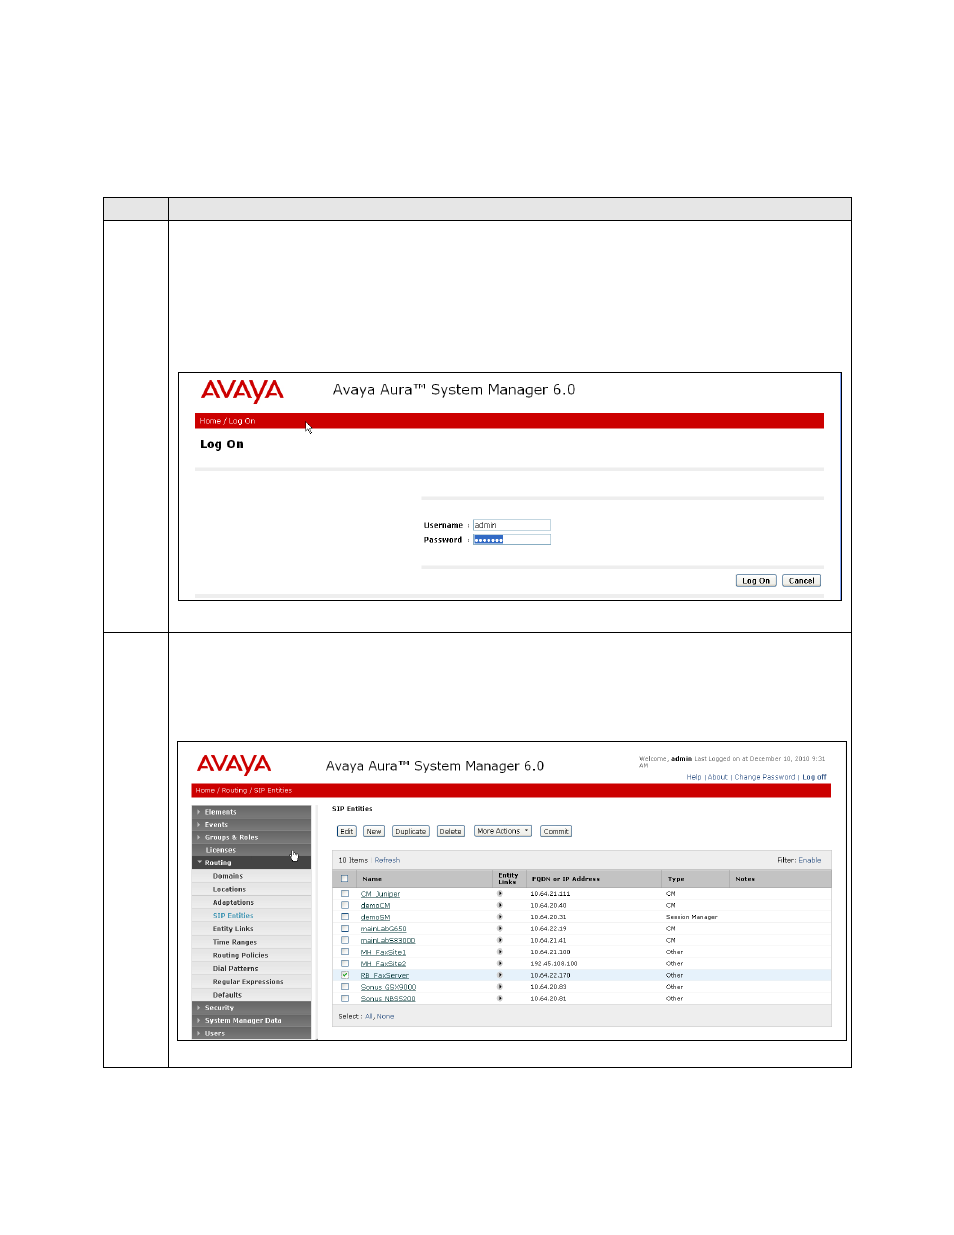This screenshot has width=954, height=1235.
Task: Check the CM_Juniper row checkbox
Action: click(345, 894)
